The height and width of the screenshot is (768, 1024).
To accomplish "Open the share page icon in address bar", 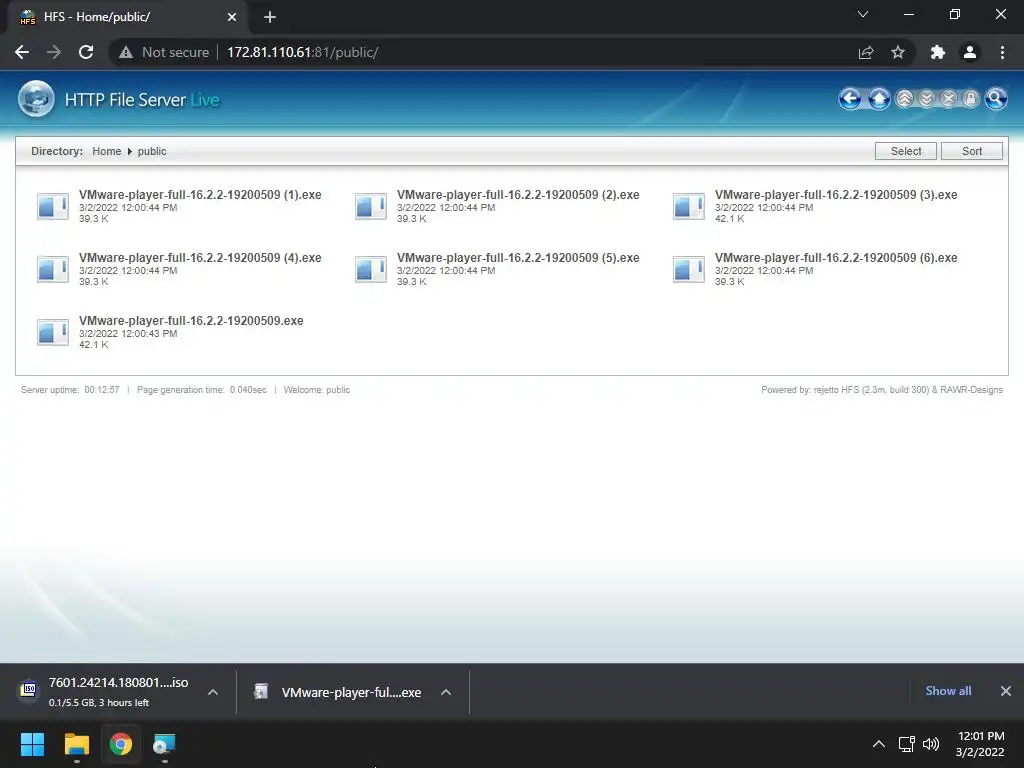I will [866, 52].
